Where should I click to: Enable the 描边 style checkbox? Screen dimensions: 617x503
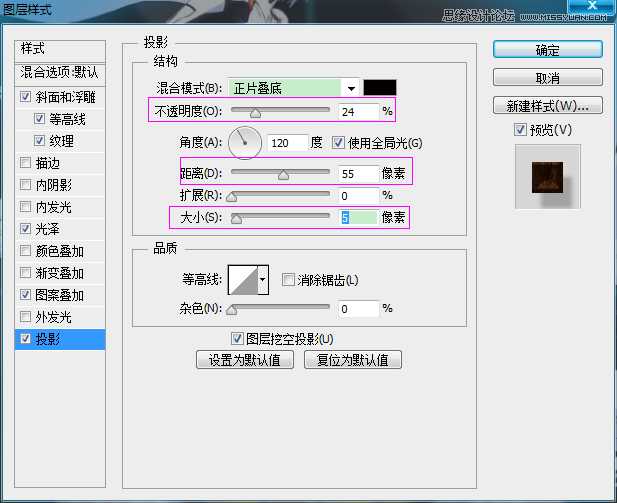click(x=25, y=163)
